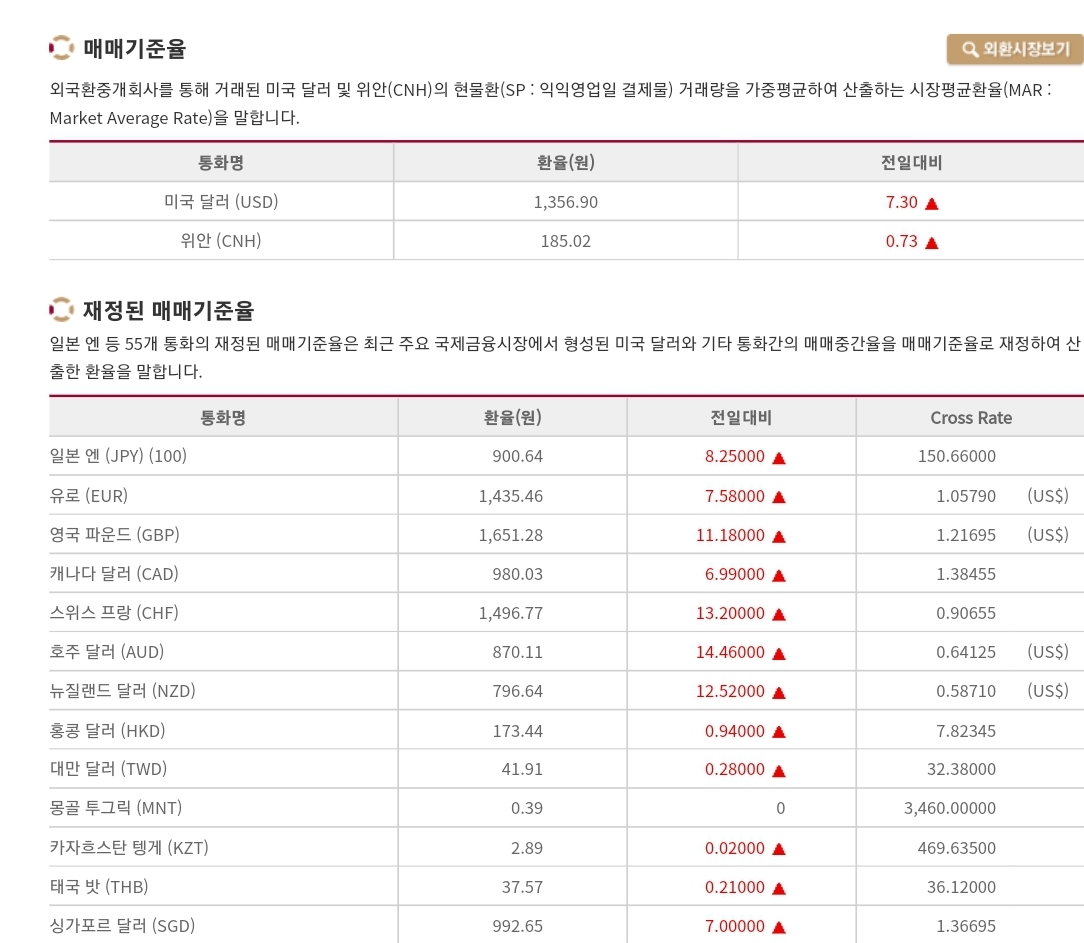Select the 유로 (EUR) row label
This screenshot has width=1084, height=943.
[88, 496]
